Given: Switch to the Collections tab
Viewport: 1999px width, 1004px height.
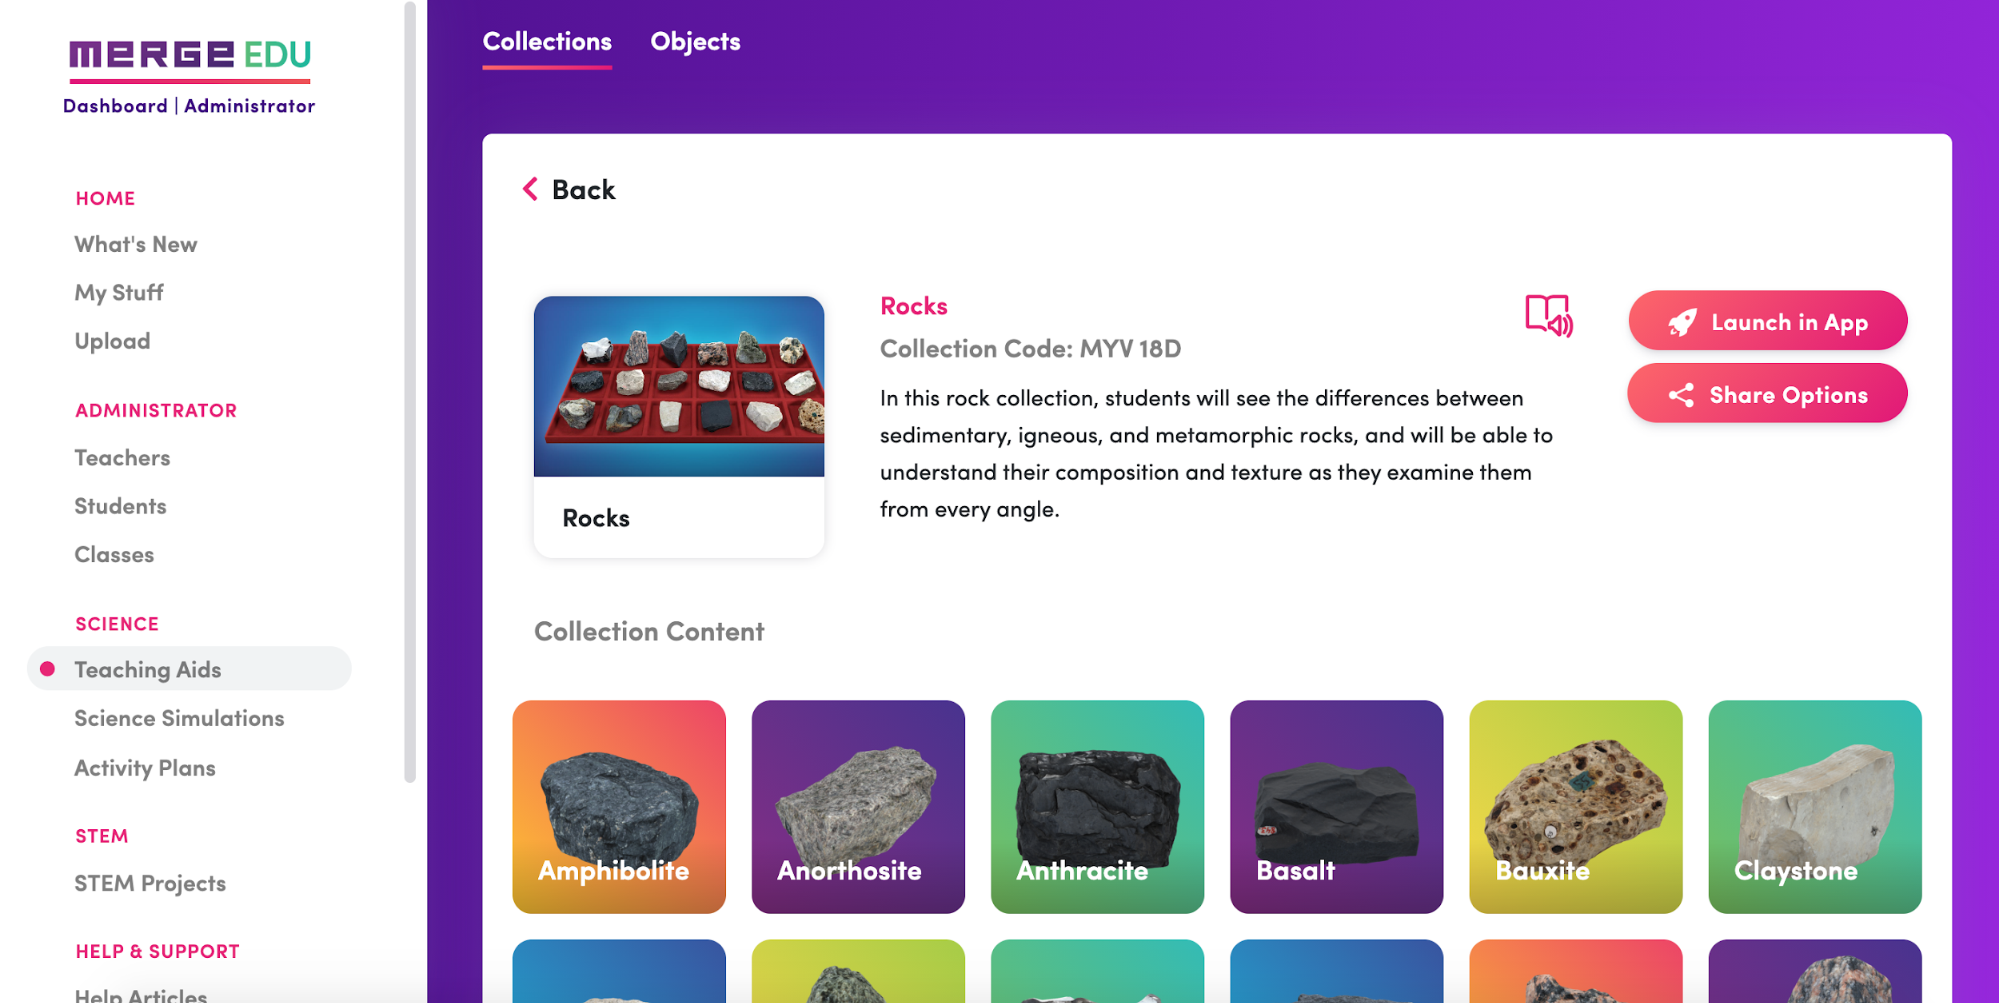Looking at the screenshot, I should click(x=547, y=42).
